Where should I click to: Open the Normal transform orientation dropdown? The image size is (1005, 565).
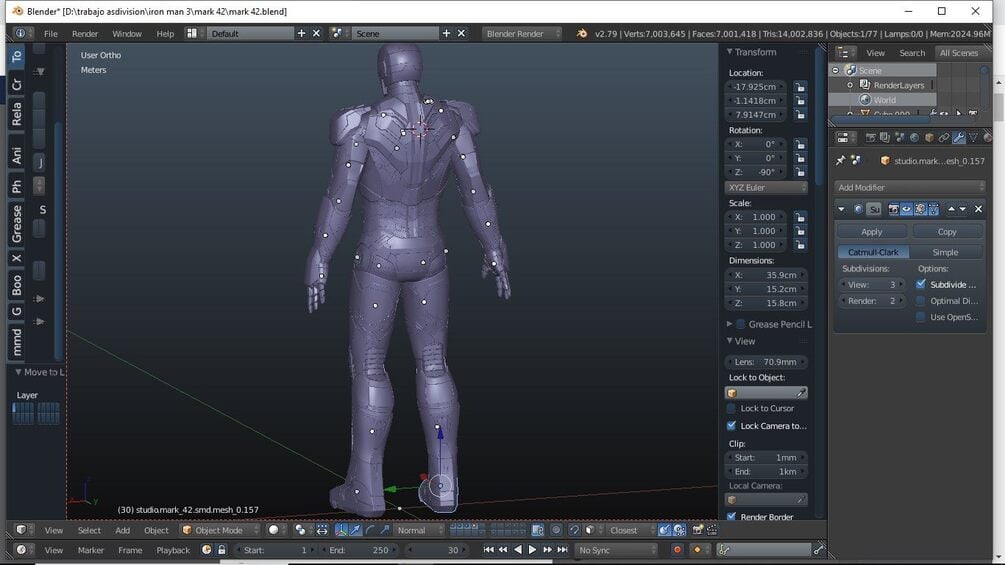coord(419,530)
